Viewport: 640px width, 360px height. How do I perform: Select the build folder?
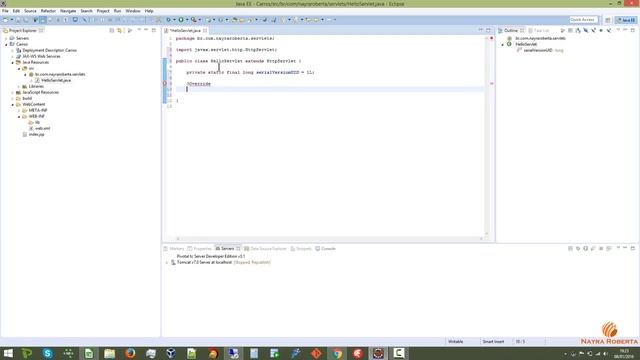click(x=27, y=98)
